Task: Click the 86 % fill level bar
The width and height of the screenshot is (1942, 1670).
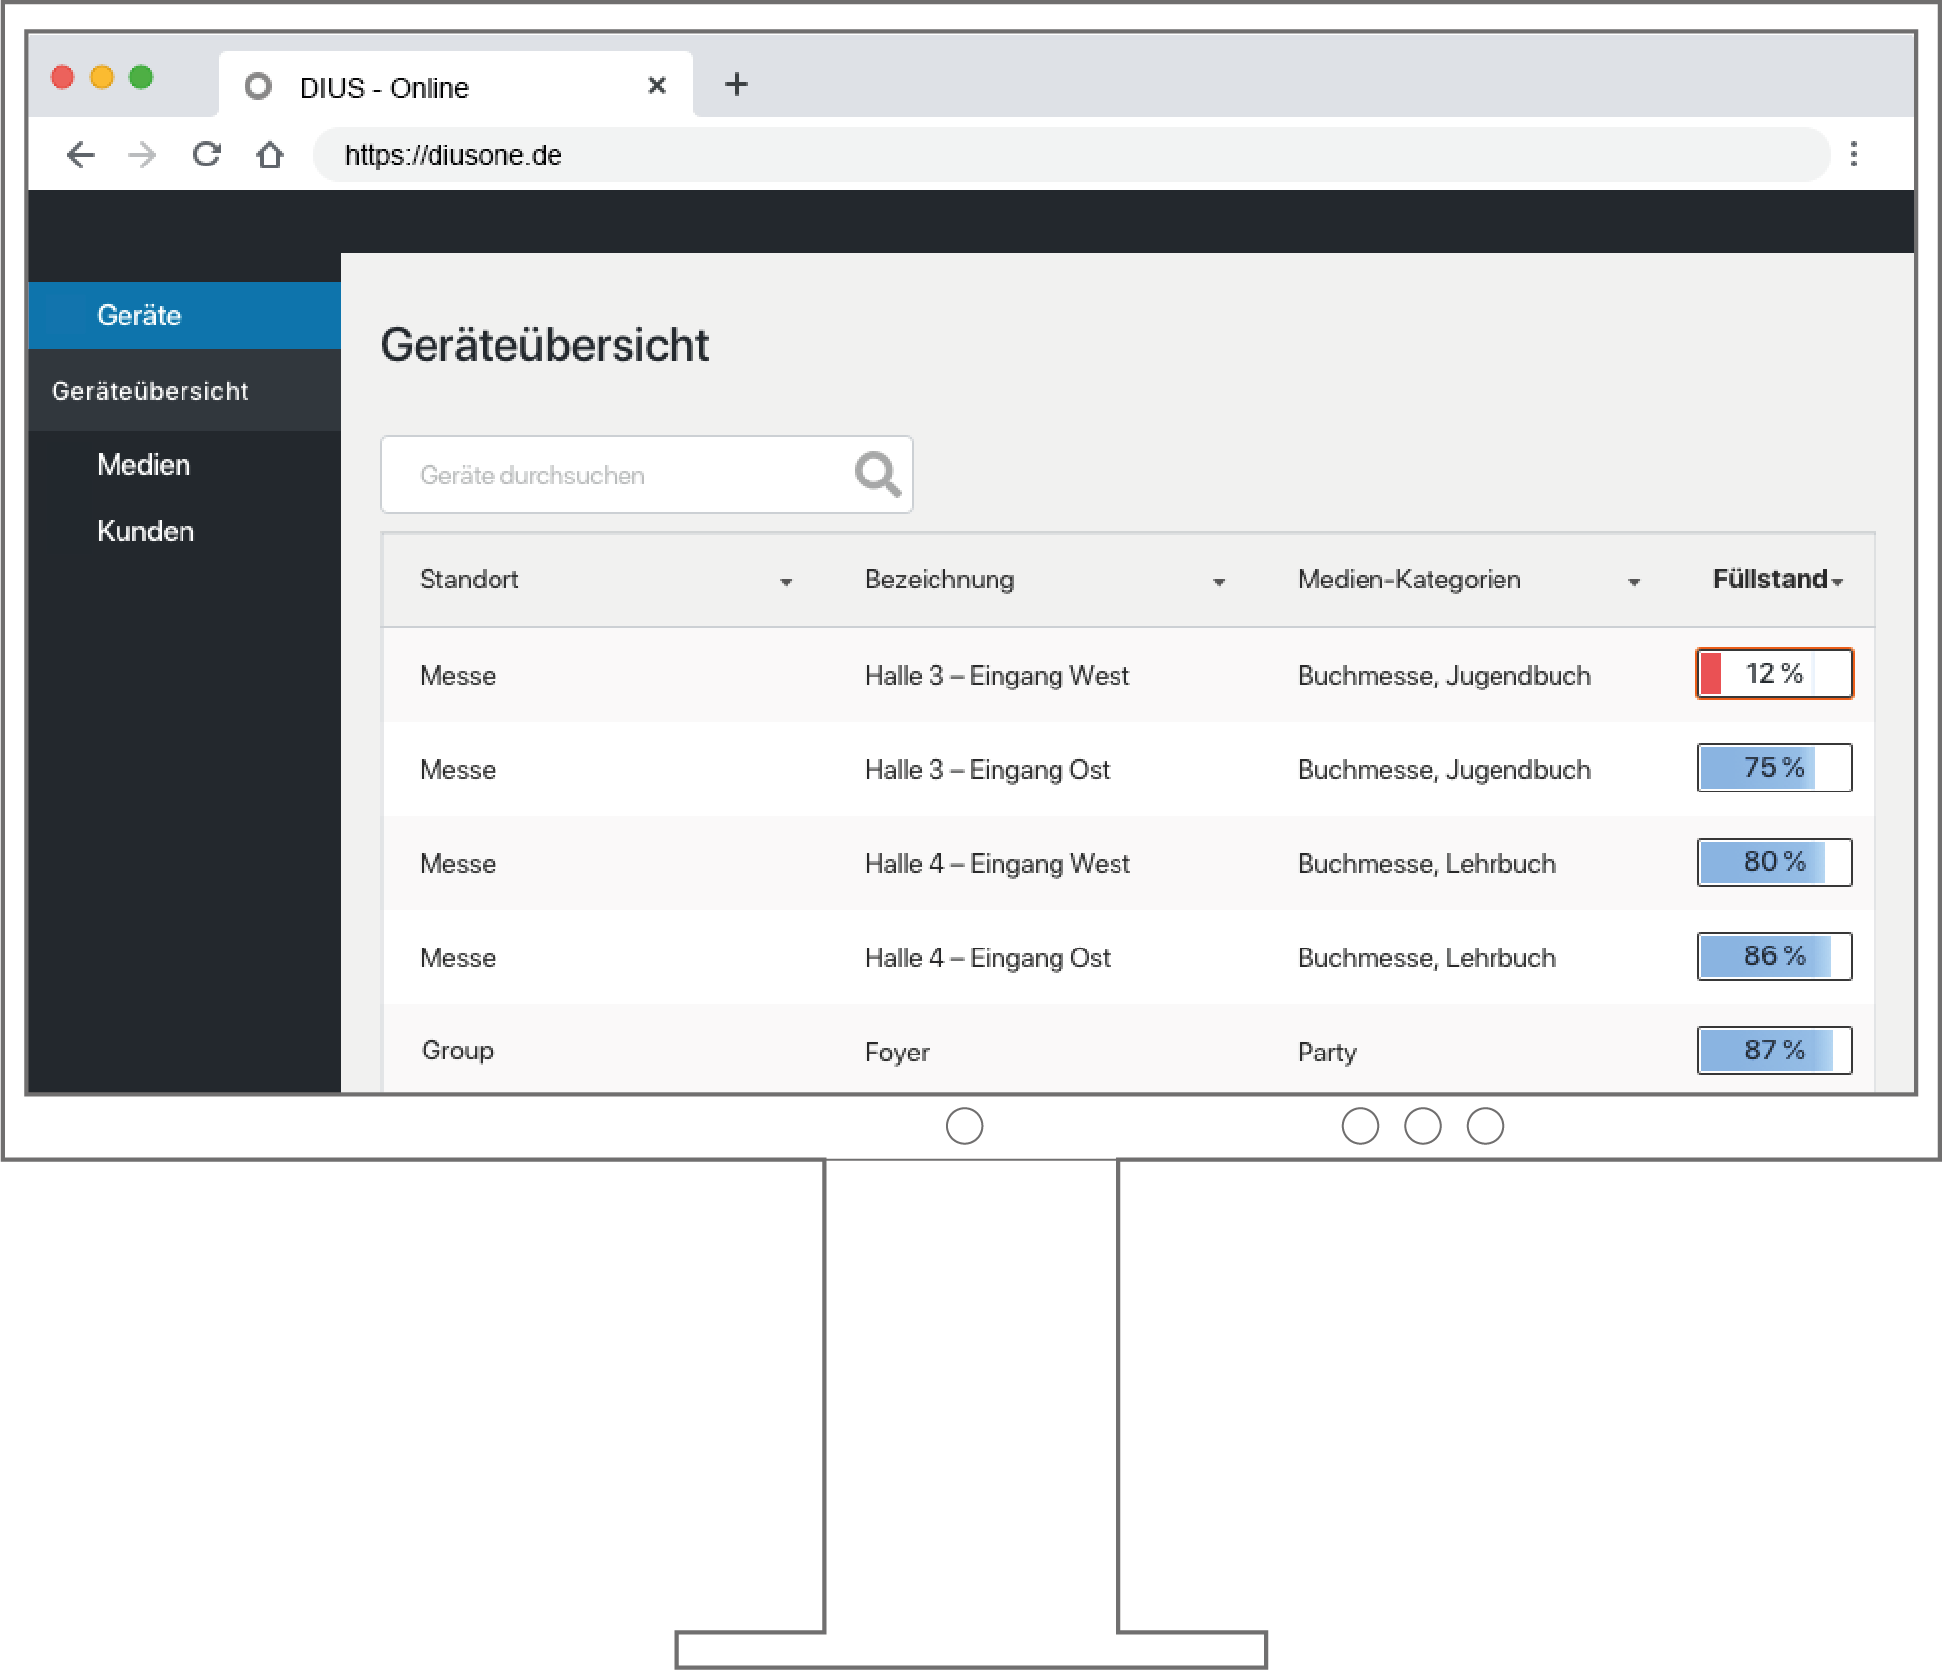Action: (1774, 956)
